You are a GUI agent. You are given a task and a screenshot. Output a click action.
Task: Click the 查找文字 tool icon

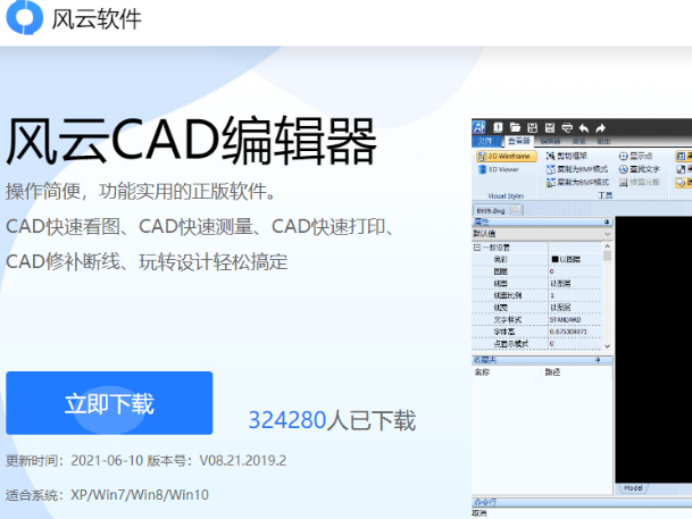pos(623,169)
